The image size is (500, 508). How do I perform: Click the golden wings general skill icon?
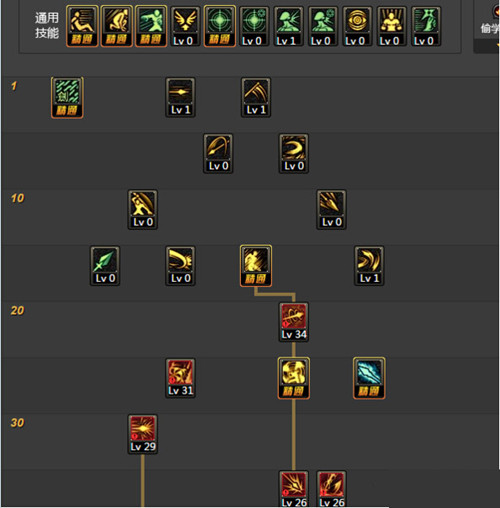coord(185,26)
